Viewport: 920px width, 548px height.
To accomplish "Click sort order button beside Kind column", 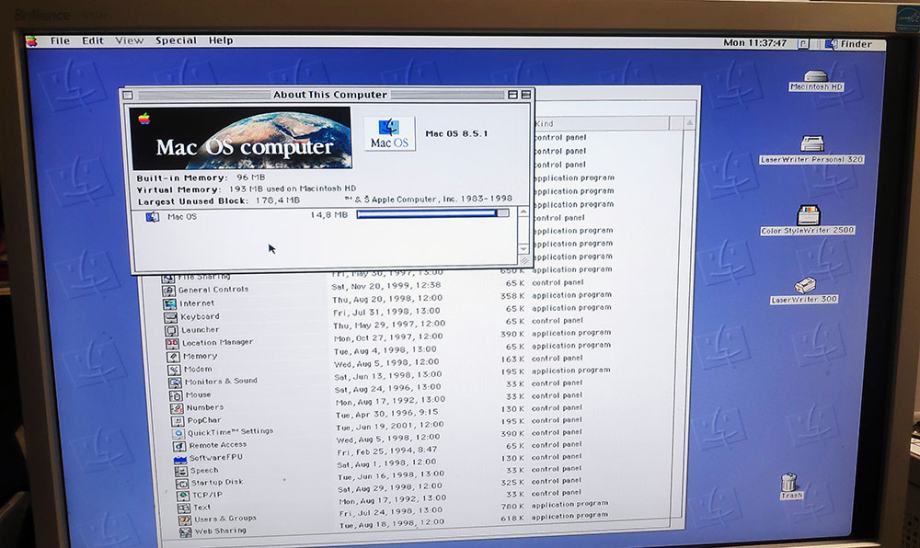I will [x=676, y=123].
